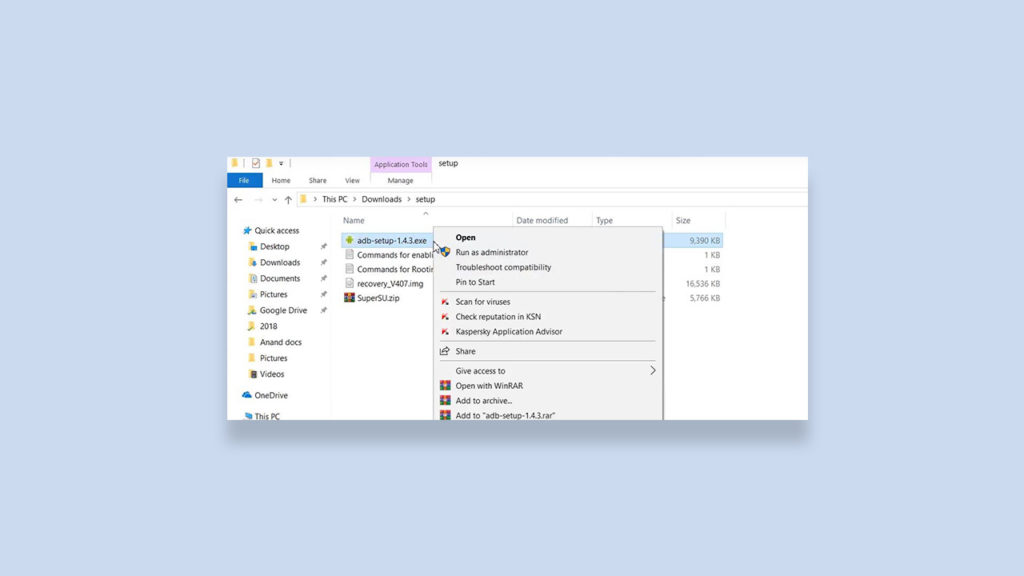Click the navigation Up arrow in Explorer
The width and height of the screenshot is (1024, 576).
coord(288,200)
